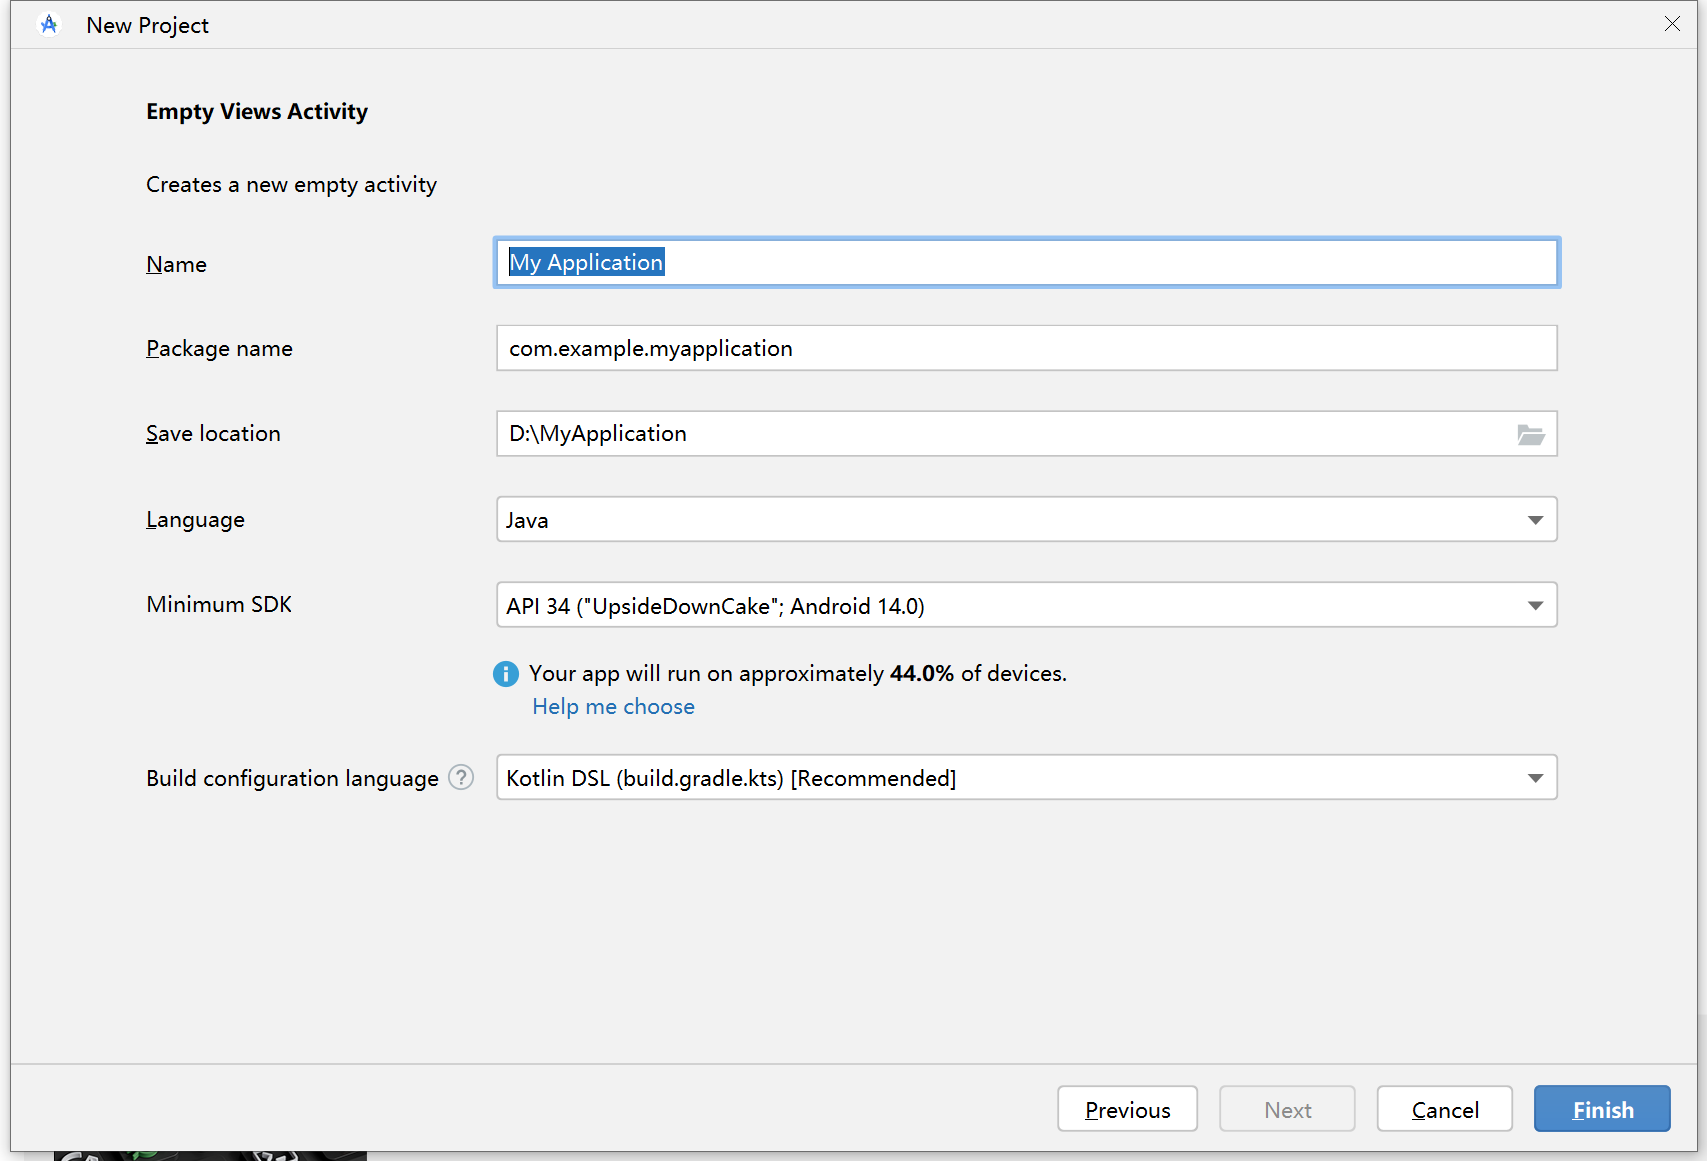Focus the Name field with My Application

pos(1027,263)
